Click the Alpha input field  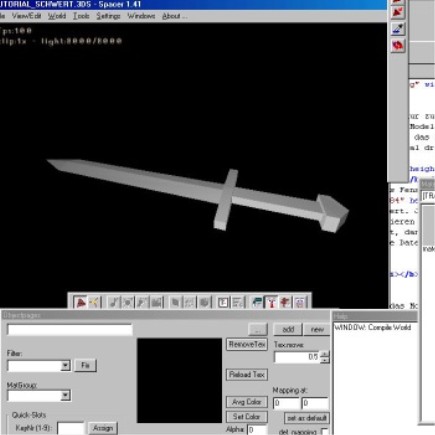[x=257, y=430]
